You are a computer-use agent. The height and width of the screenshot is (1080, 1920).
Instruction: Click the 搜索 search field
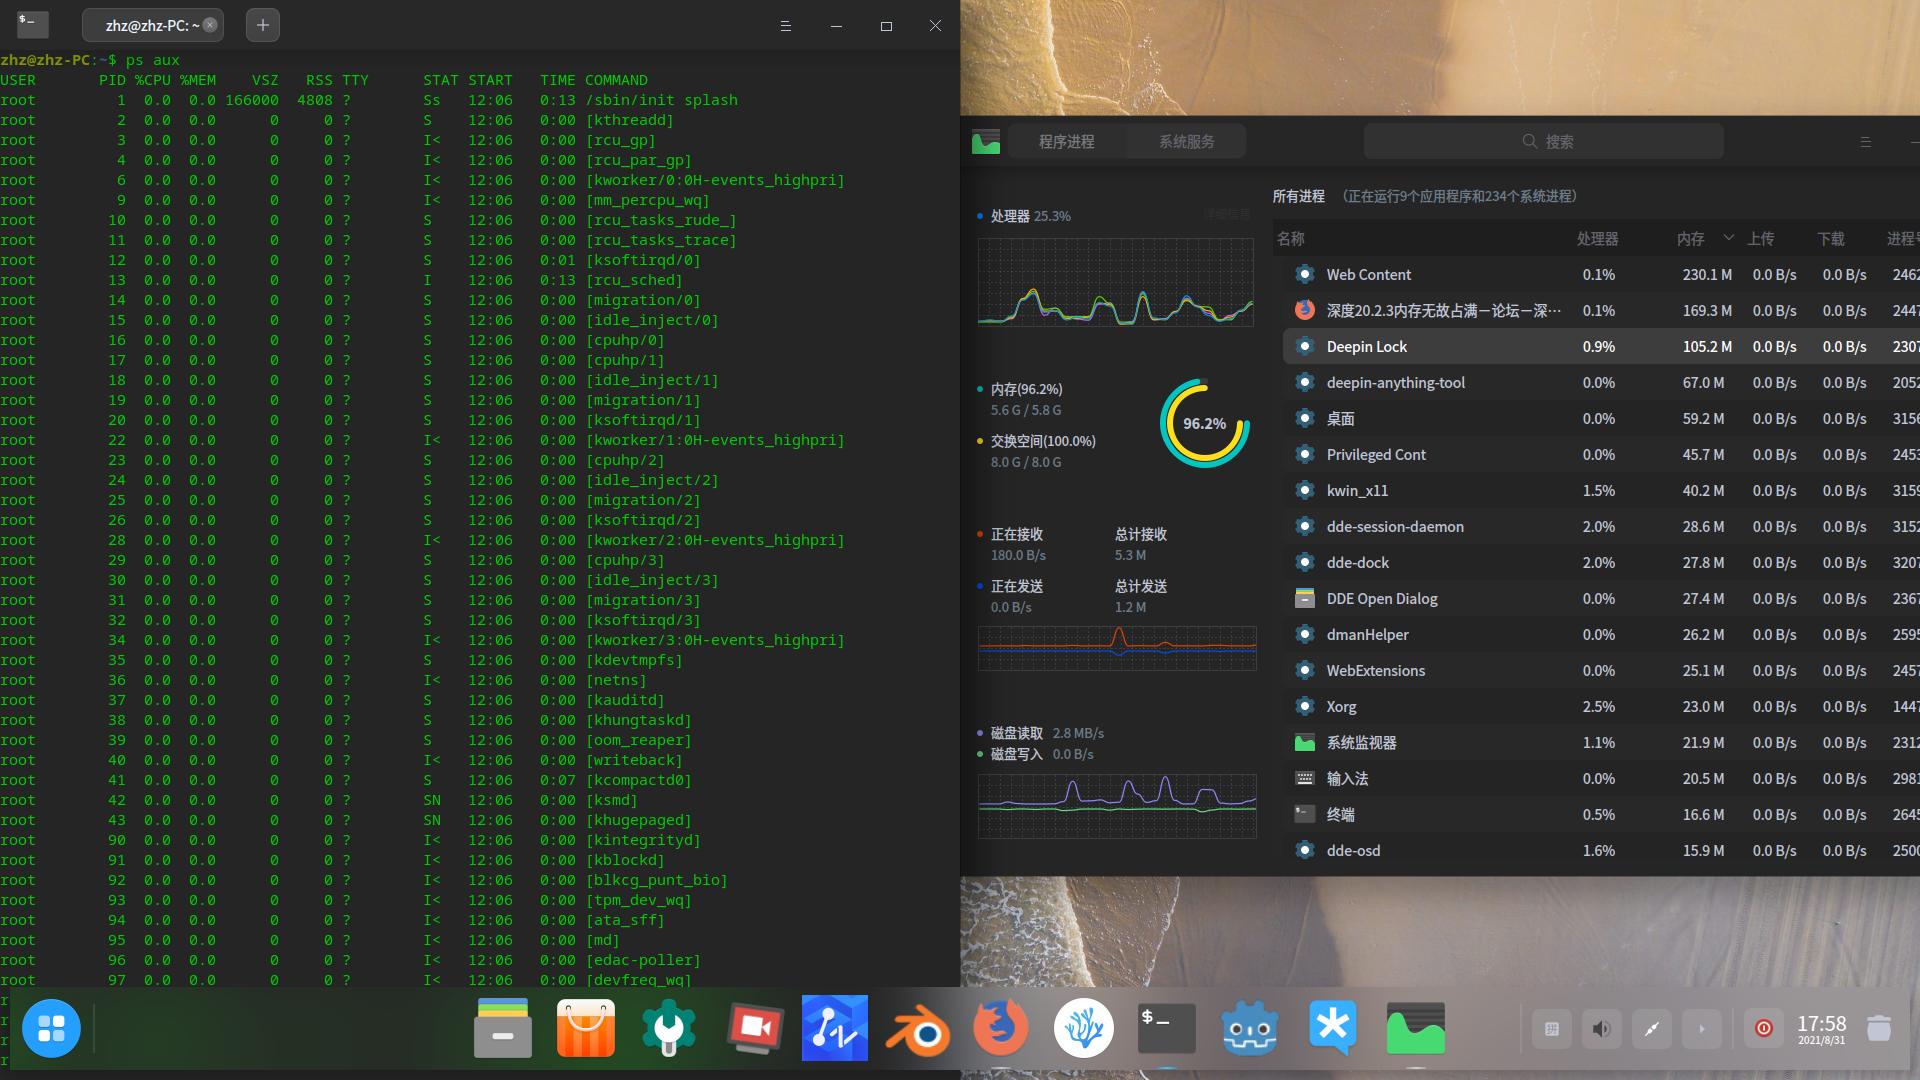coord(1545,141)
